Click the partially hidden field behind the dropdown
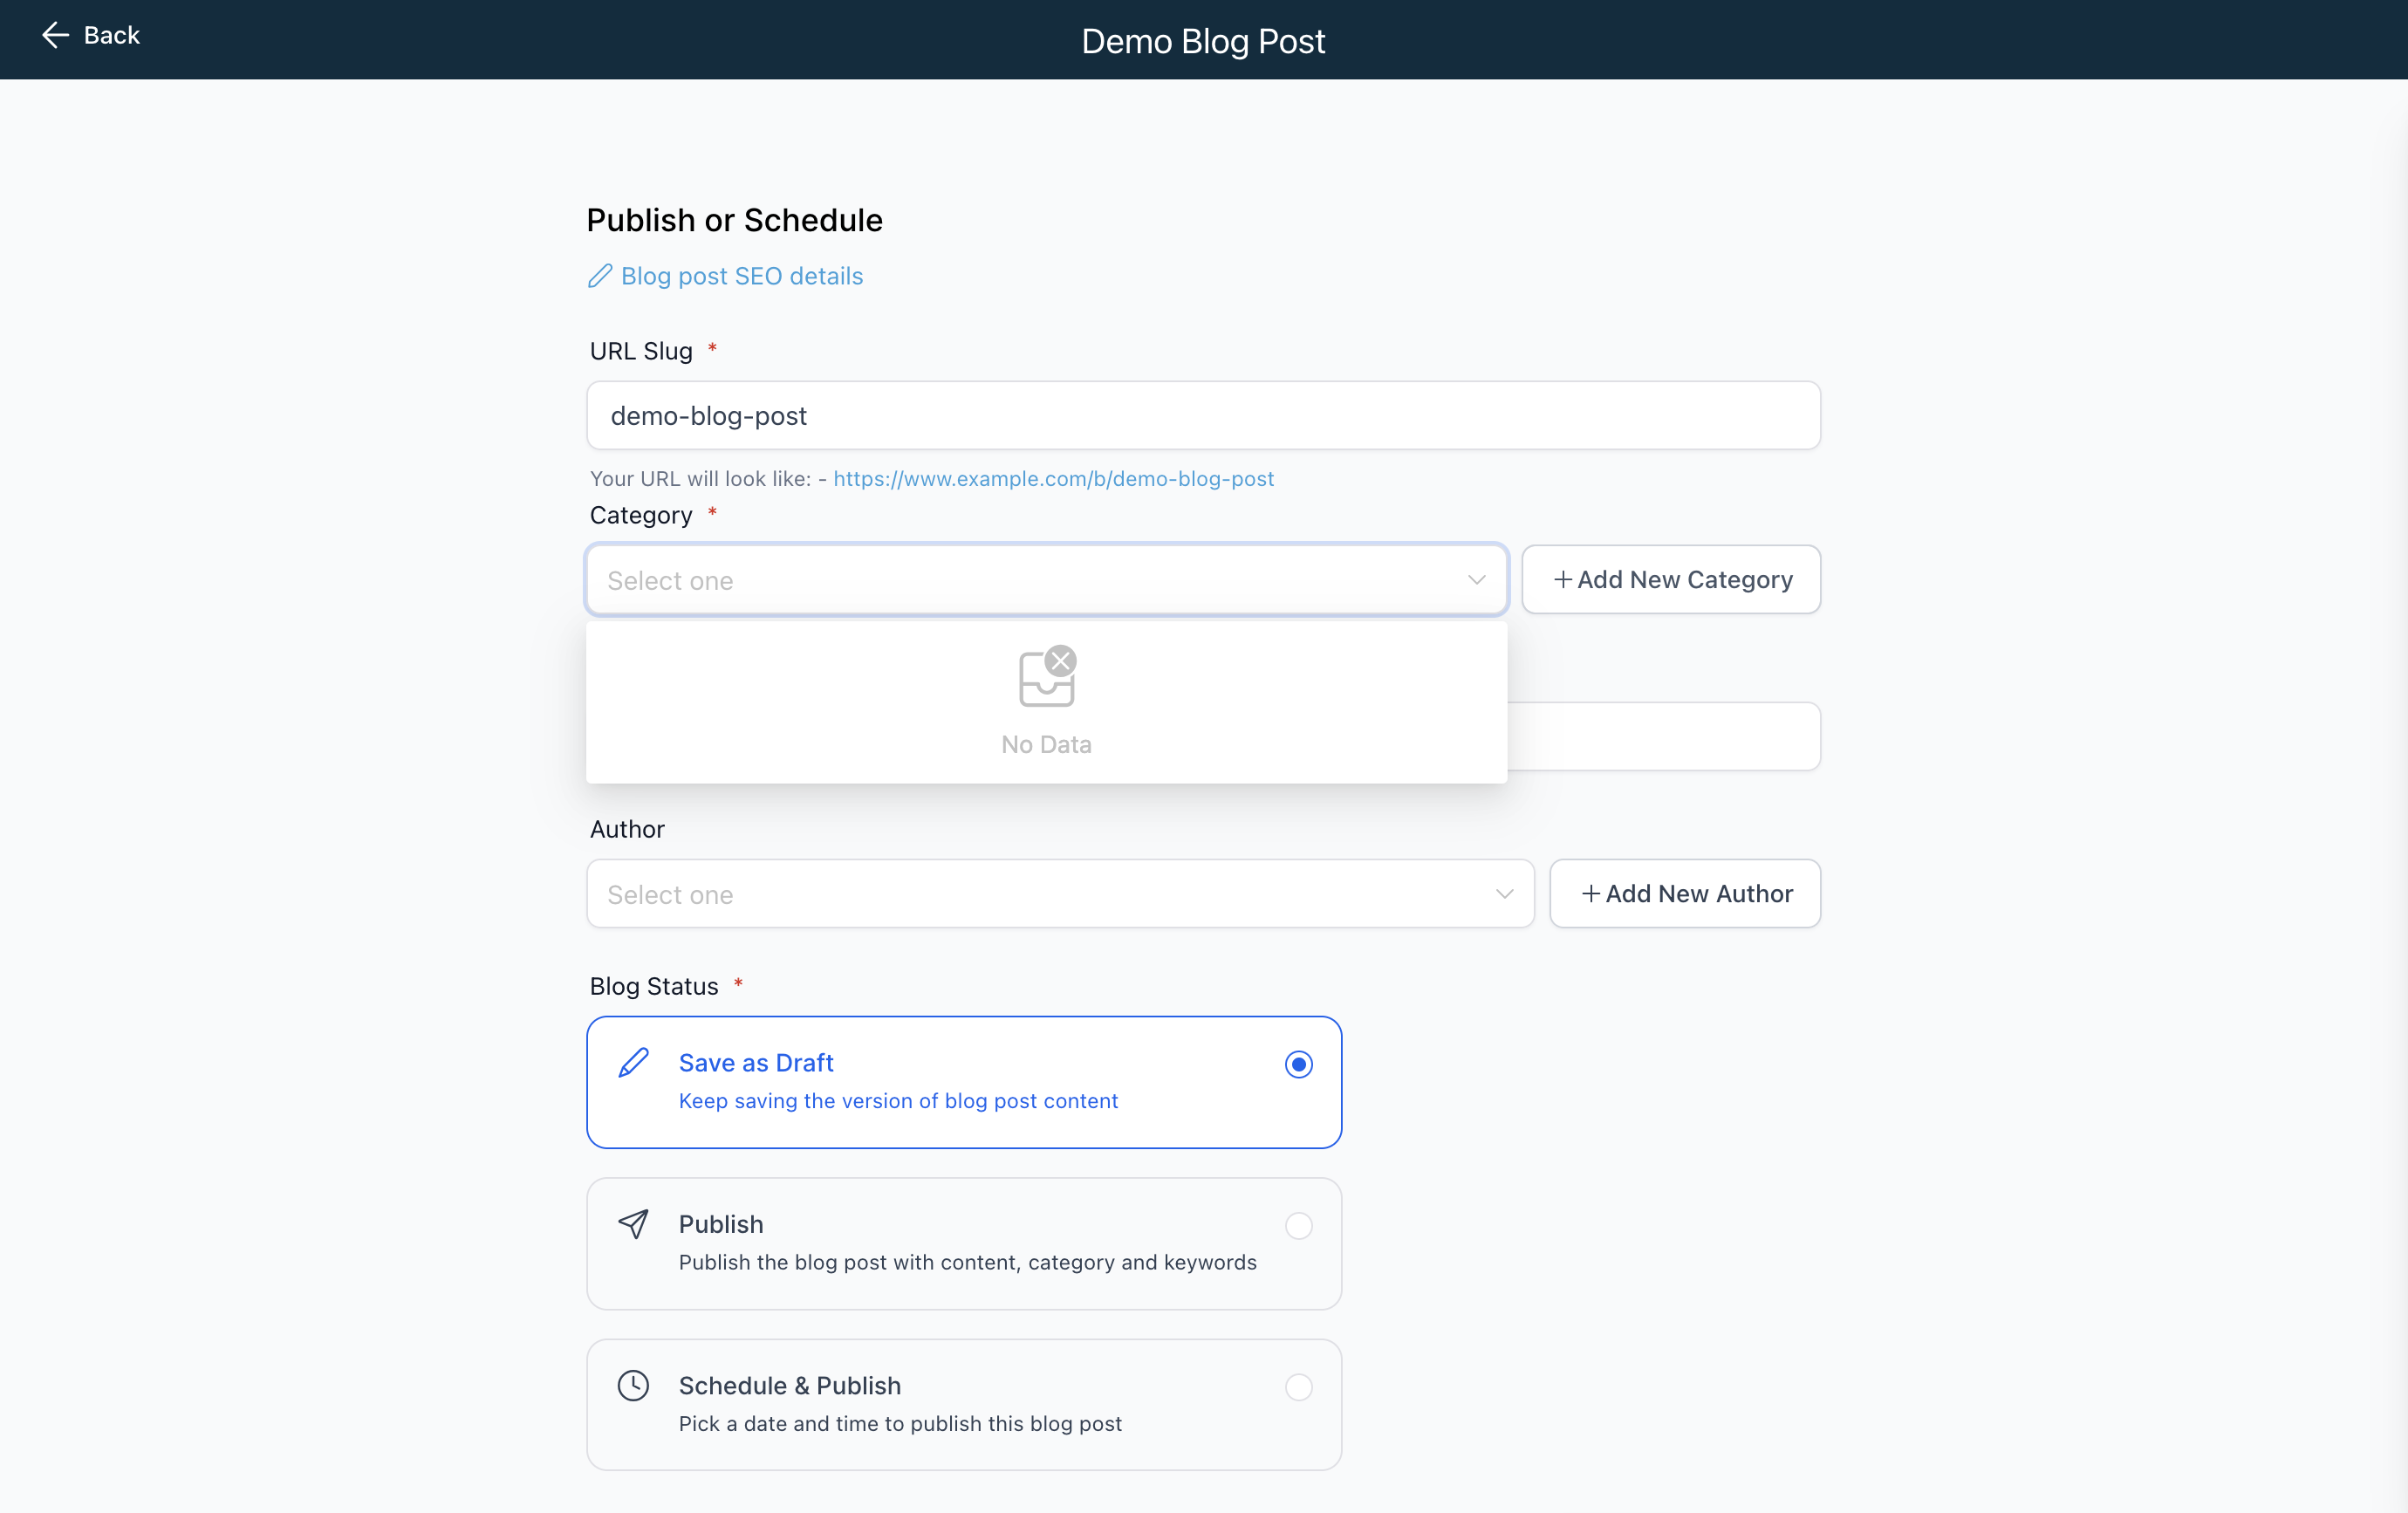The image size is (2408, 1513). pyautogui.click(x=1664, y=737)
